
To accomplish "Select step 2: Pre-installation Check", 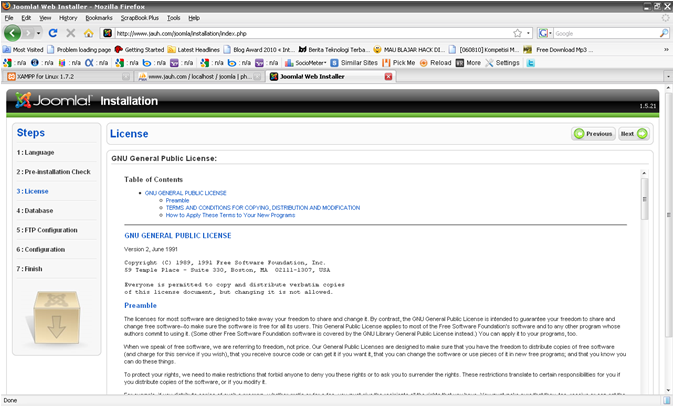I will pyautogui.click(x=53, y=172).
